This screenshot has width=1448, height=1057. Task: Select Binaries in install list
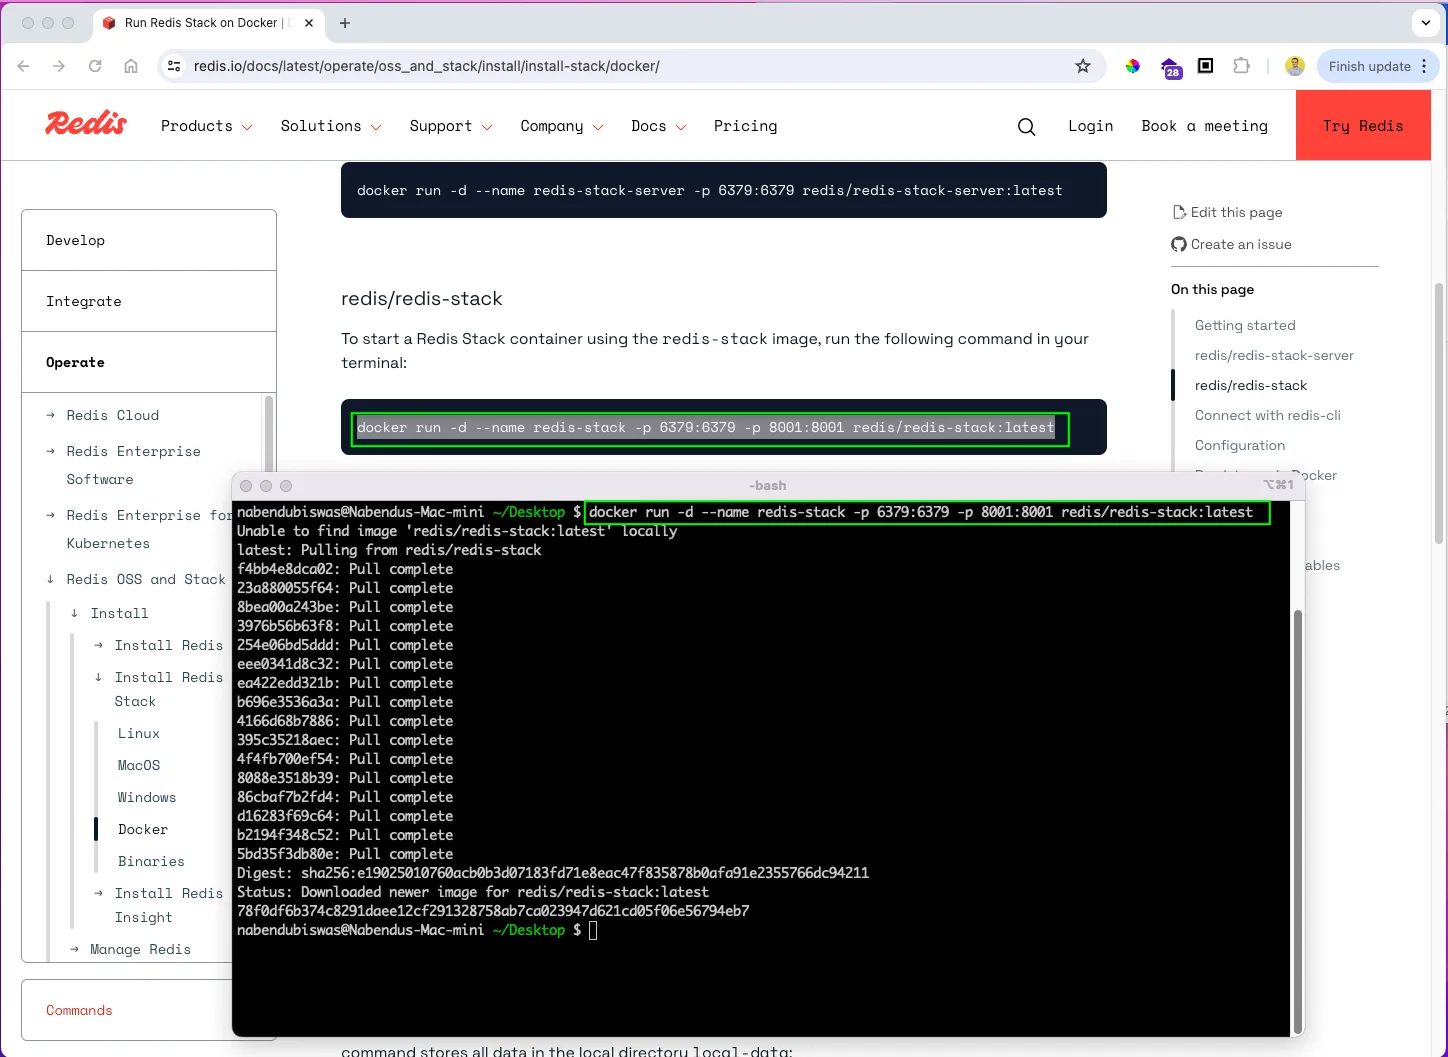[151, 861]
